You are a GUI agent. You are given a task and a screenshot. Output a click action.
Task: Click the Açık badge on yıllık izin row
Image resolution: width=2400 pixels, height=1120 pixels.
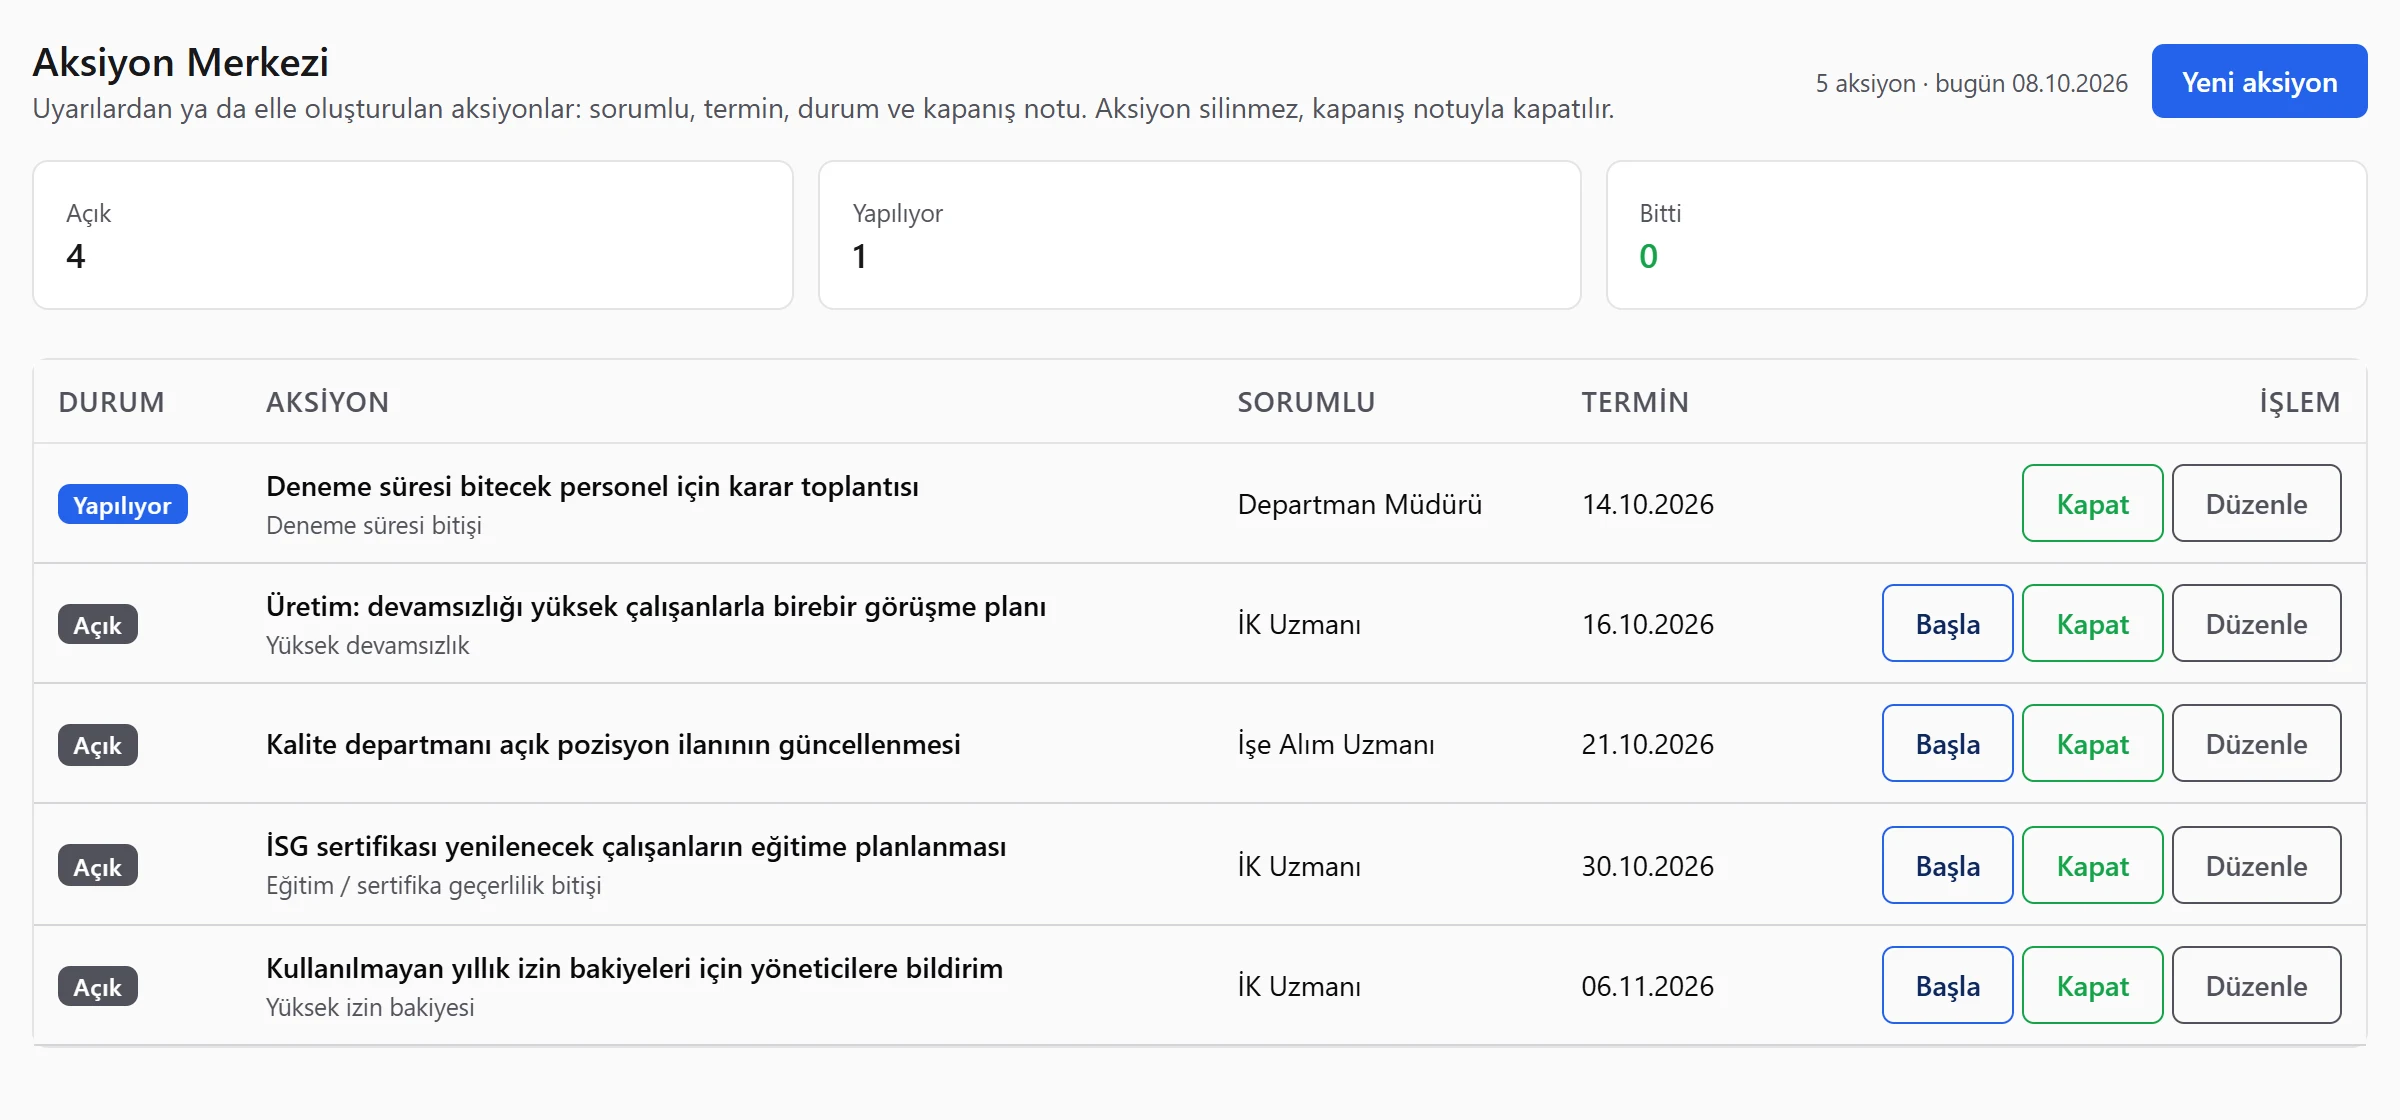97,986
